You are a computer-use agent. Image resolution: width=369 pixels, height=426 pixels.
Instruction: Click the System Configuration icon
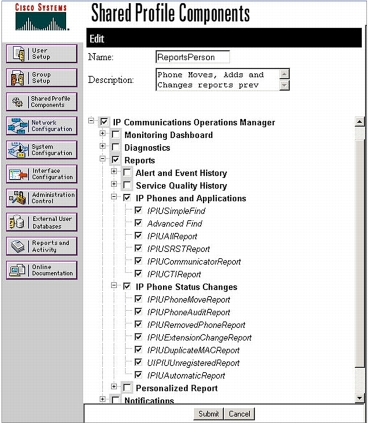18,150
